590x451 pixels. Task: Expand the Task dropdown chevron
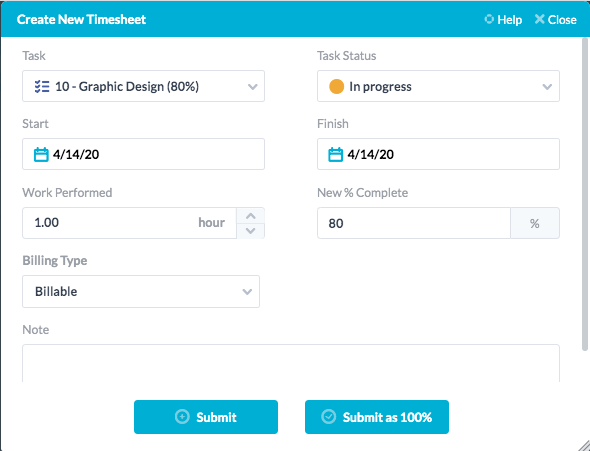(252, 87)
